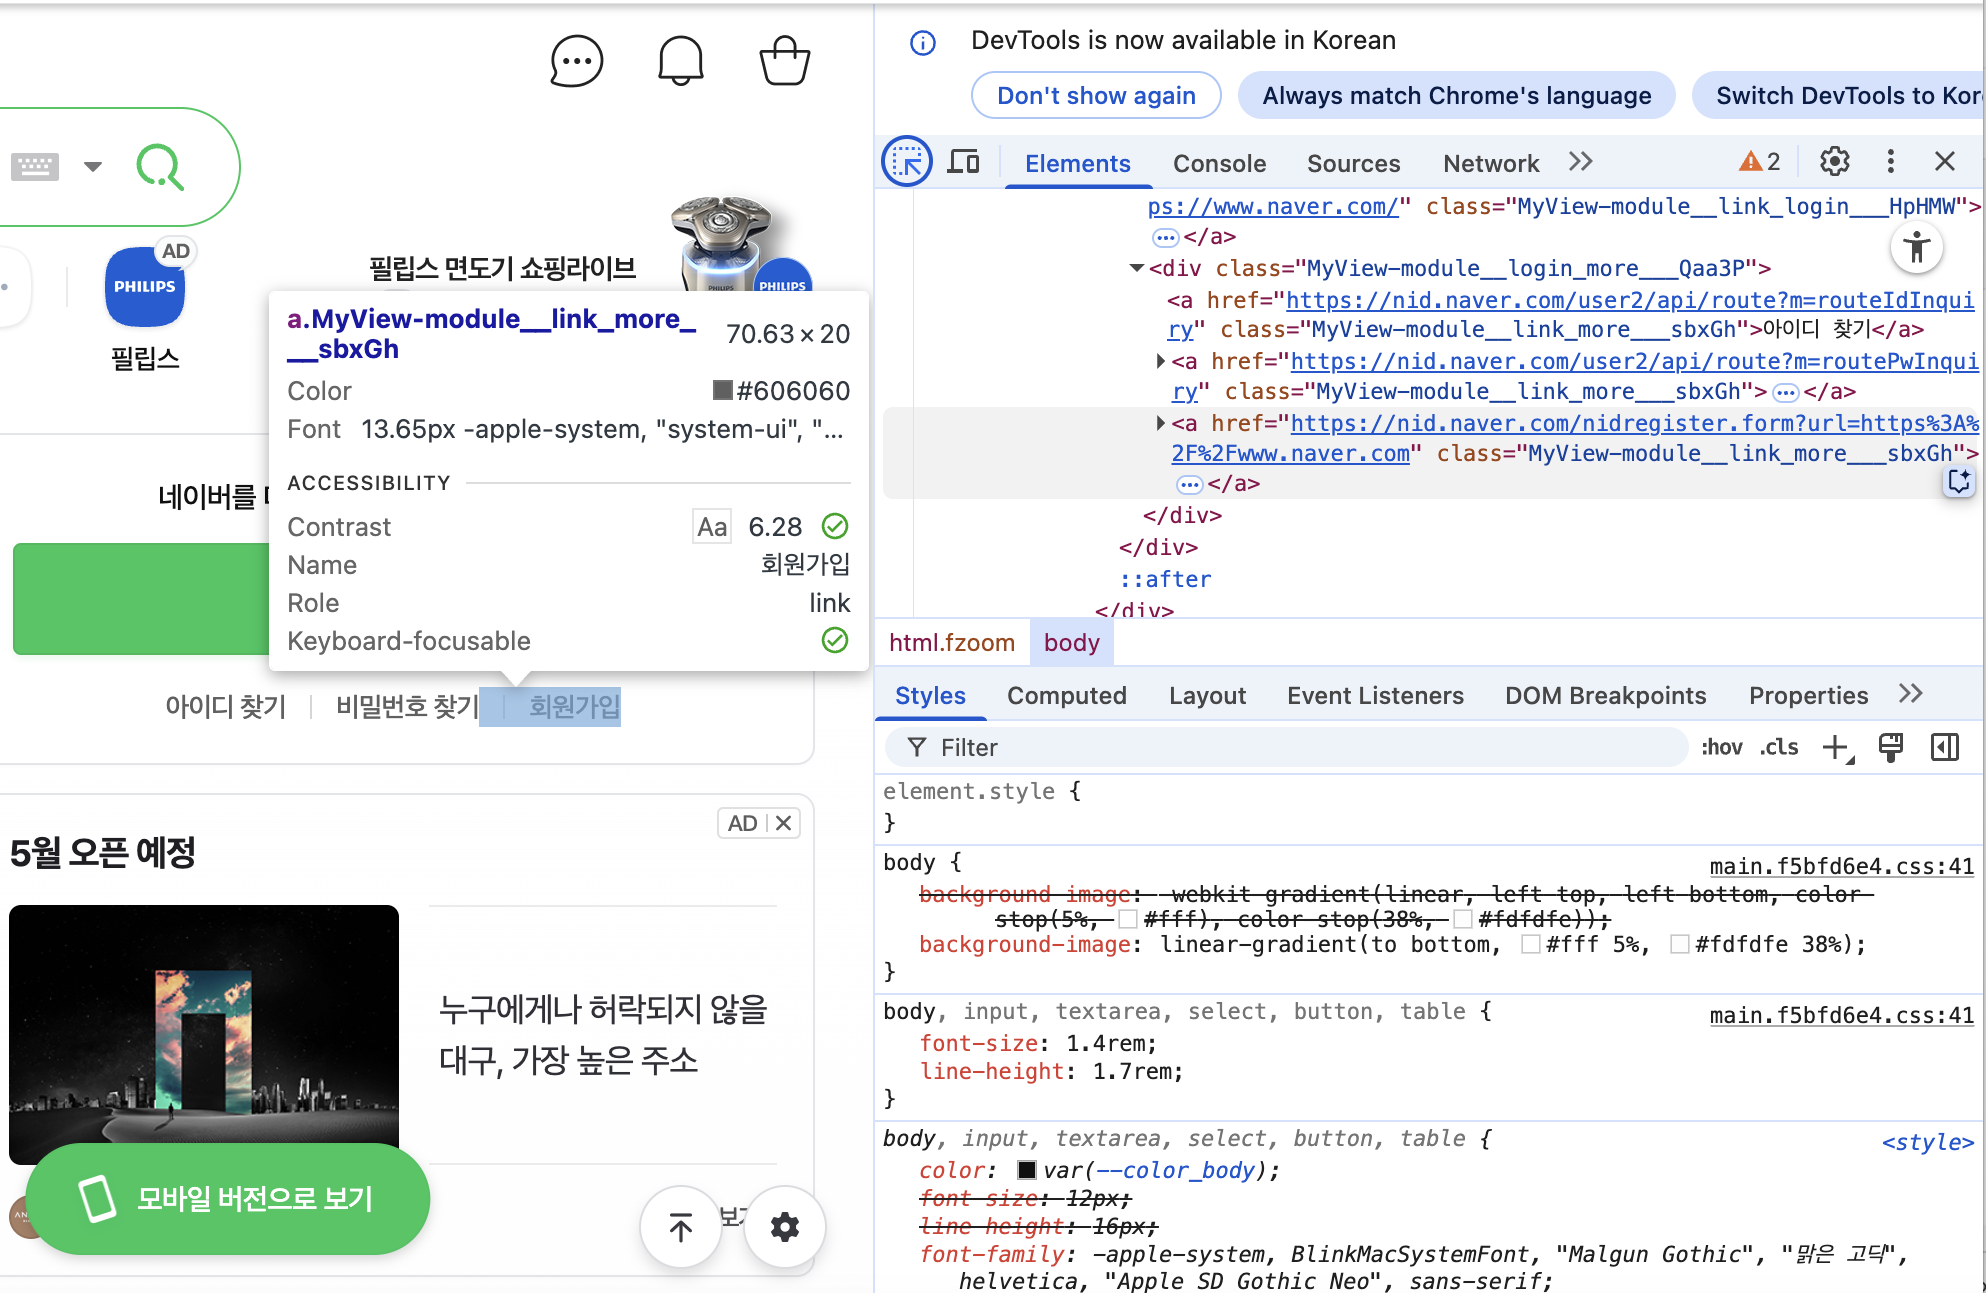
Task: Switch to the Sources tab
Action: (1353, 163)
